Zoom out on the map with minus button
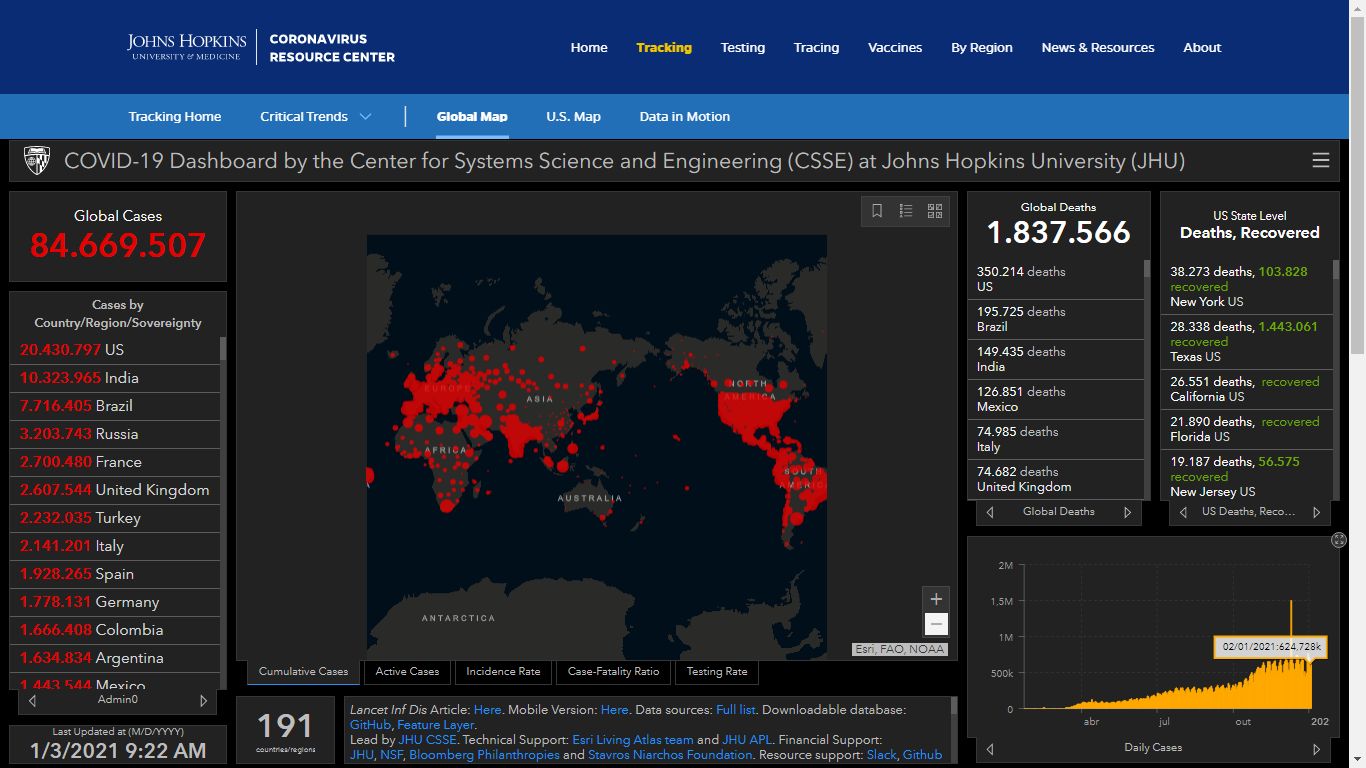Viewport: 1366px width, 768px height. click(x=936, y=624)
